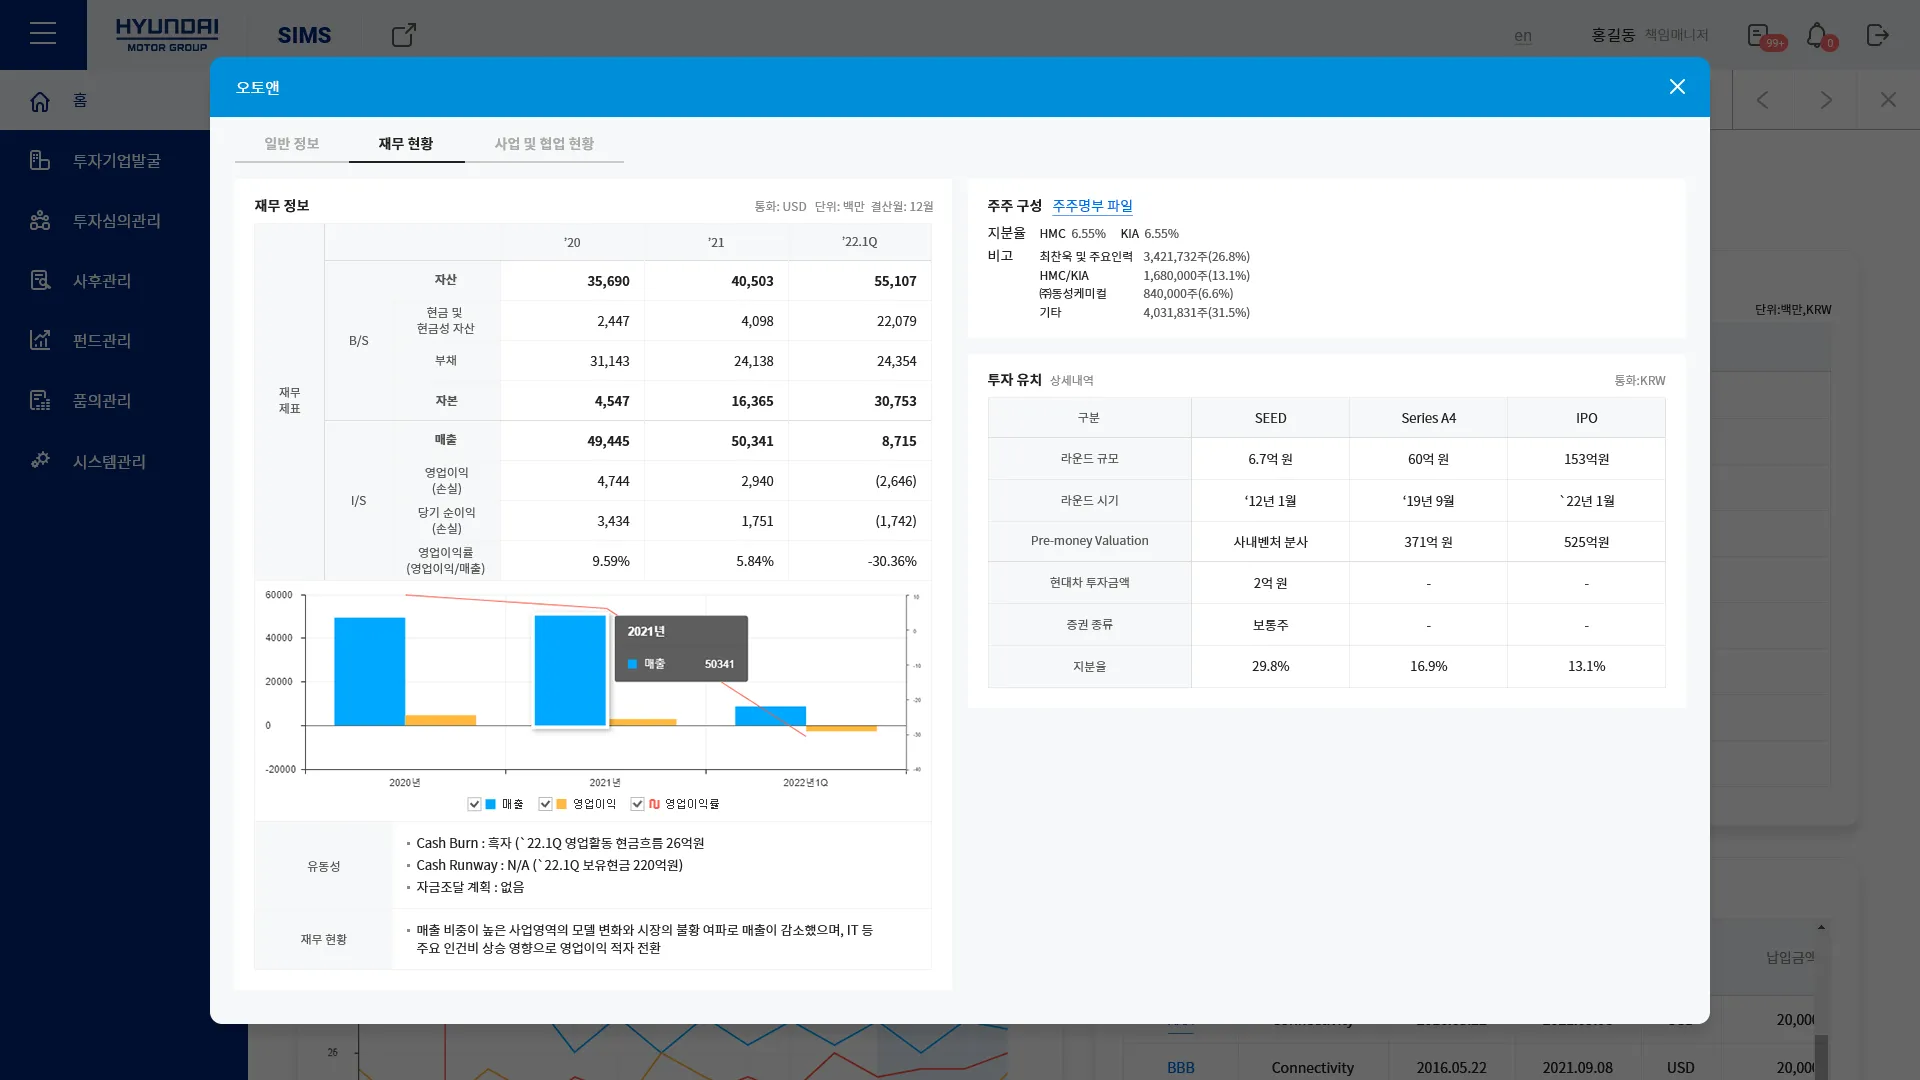Click the 2022년1Q blue revenue bar
Image resolution: width=1920 pixels, height=1080 pixels.
770,716
